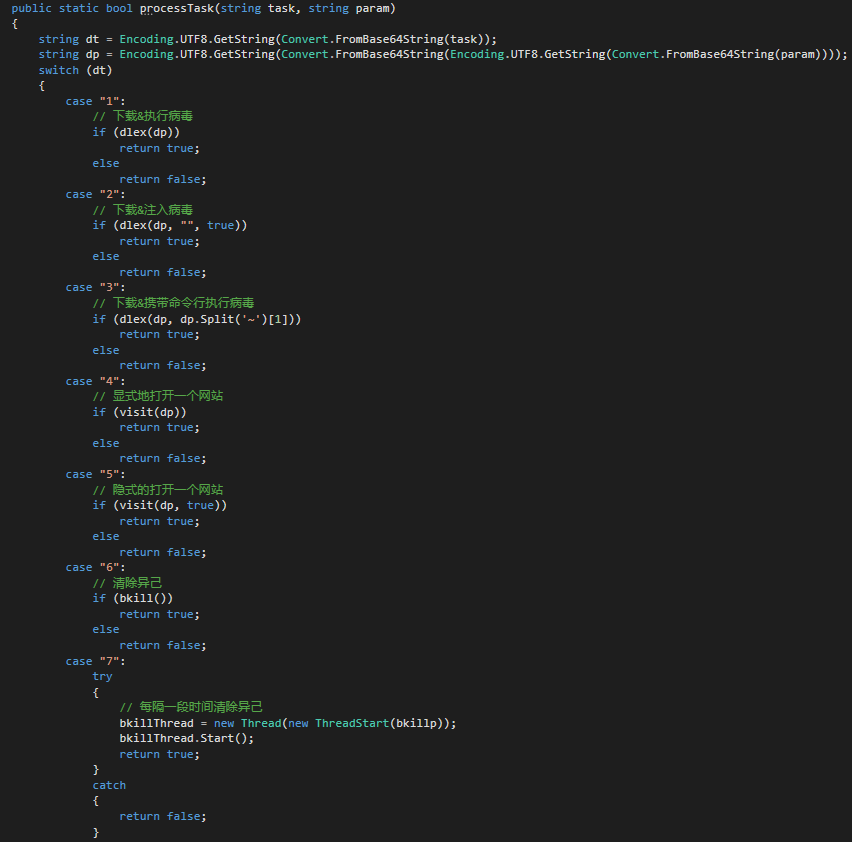Image resolution: width=852 pixels, height=842 pixels.
Task: Click the comment '// 清除异己' under case "6"
Action: click(128, 583)
